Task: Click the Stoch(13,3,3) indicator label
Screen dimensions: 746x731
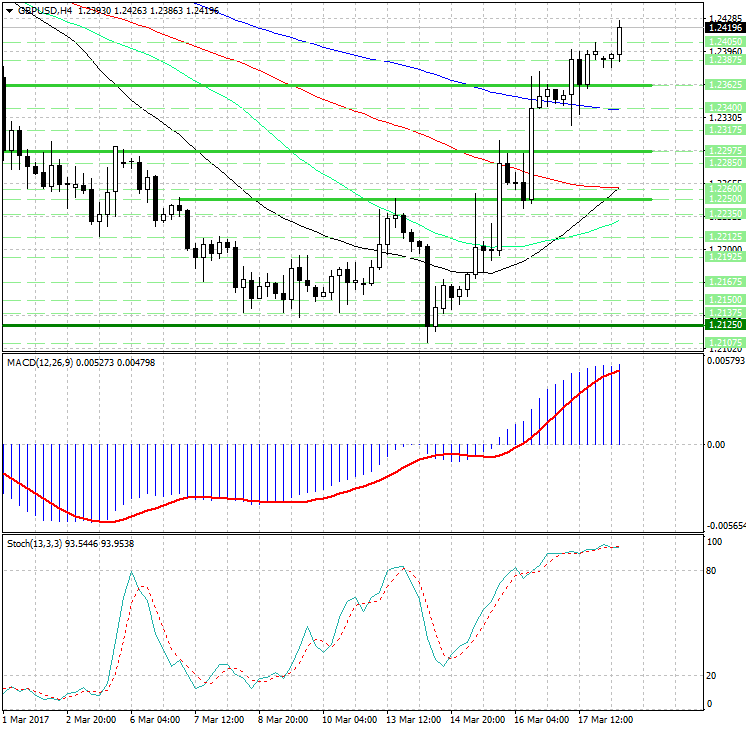Action: (x=37, y=543)
